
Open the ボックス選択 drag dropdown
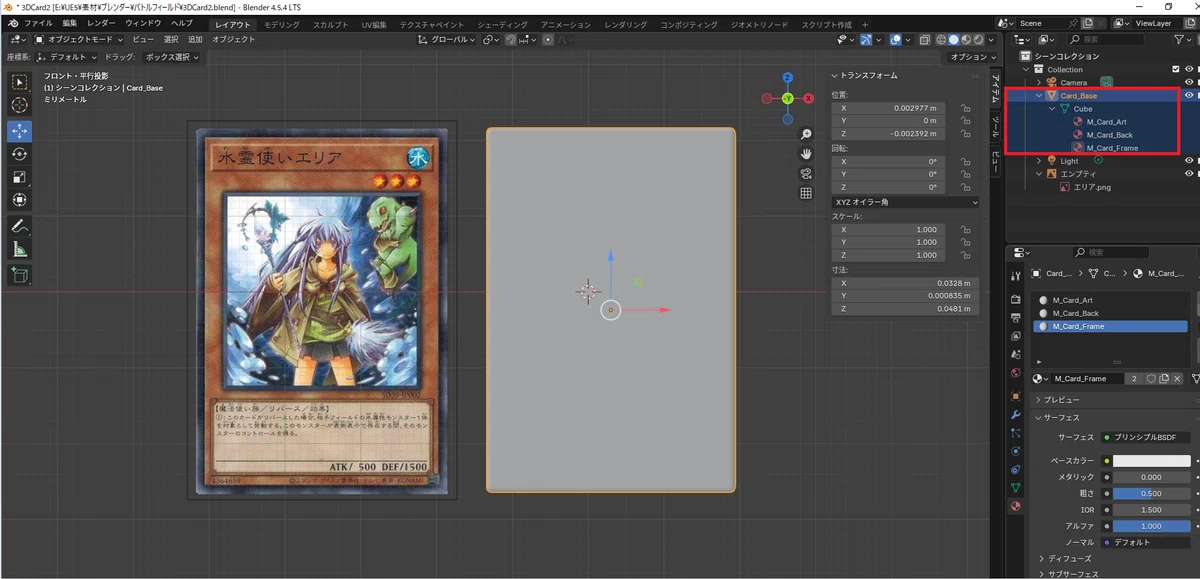(x=170, y=57)
